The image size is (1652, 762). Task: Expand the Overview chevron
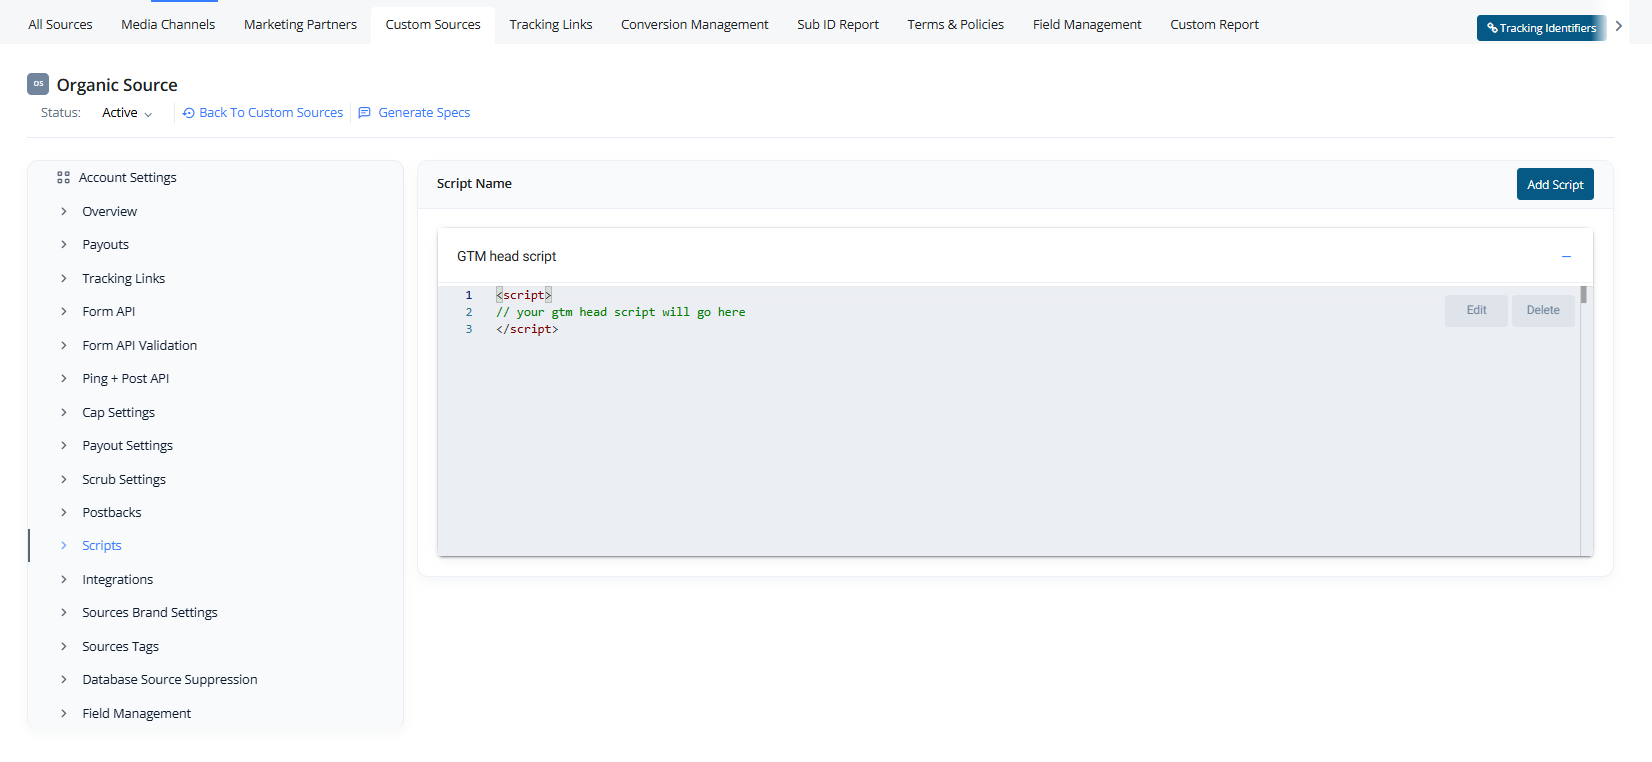point(64,211)
